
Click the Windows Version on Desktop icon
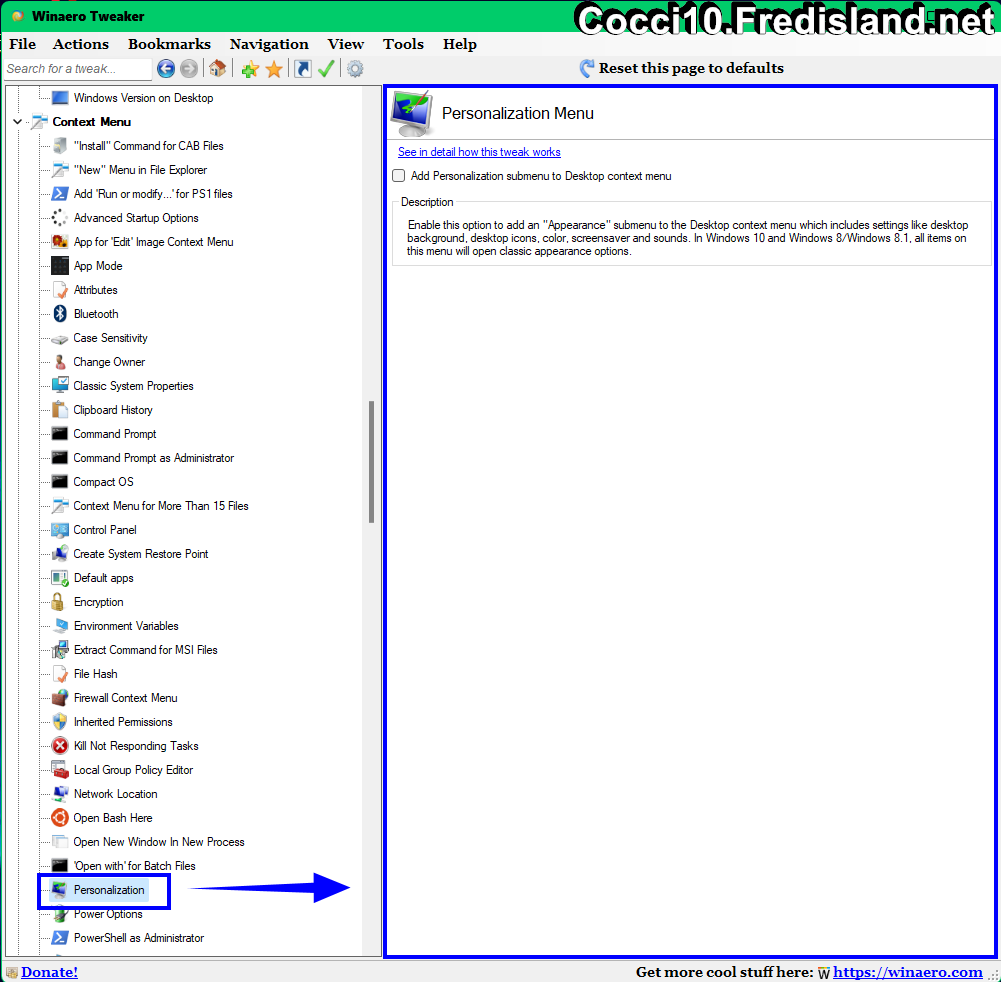click(60, 98)
